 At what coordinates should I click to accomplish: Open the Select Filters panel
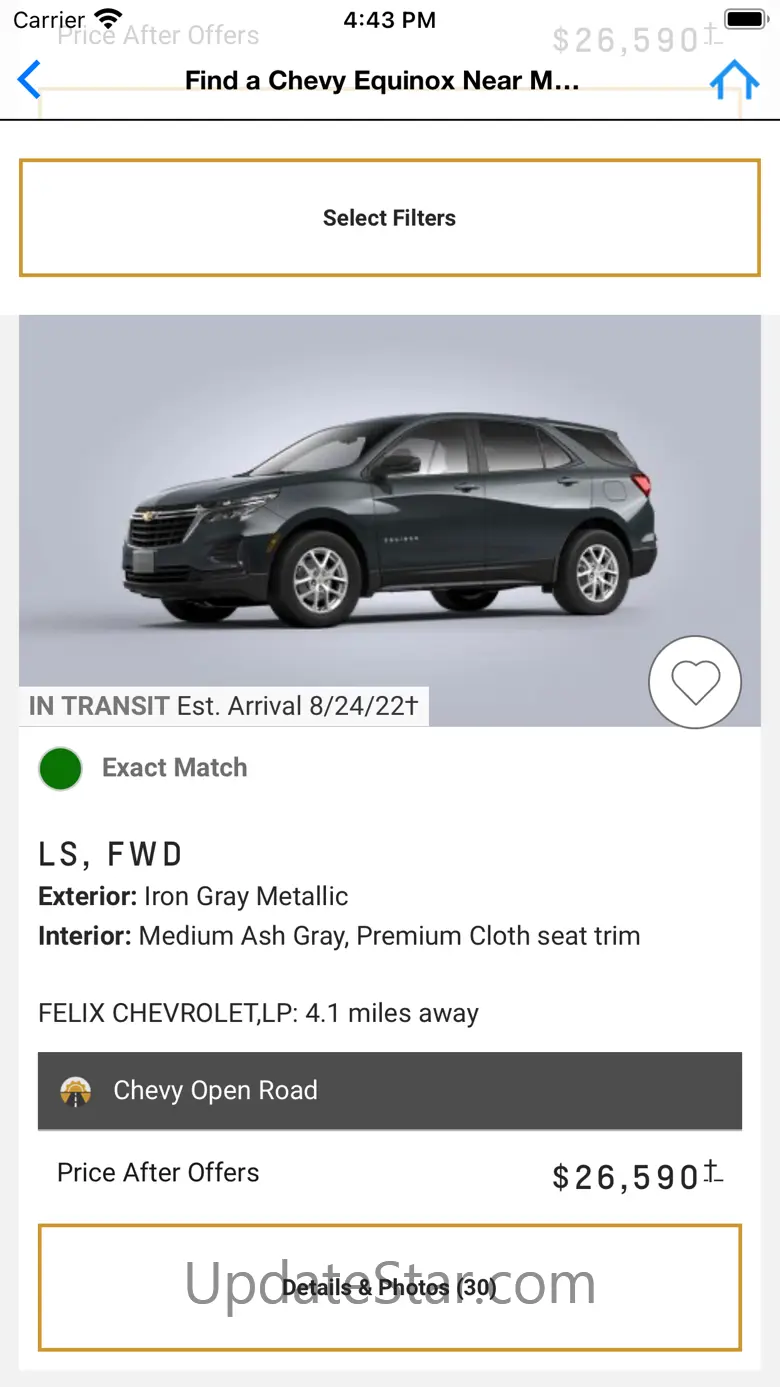[x=389, y=218]
